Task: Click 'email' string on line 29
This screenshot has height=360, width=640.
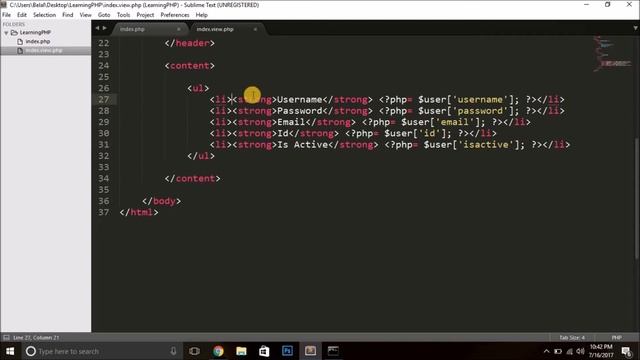Action: point(454,122)
